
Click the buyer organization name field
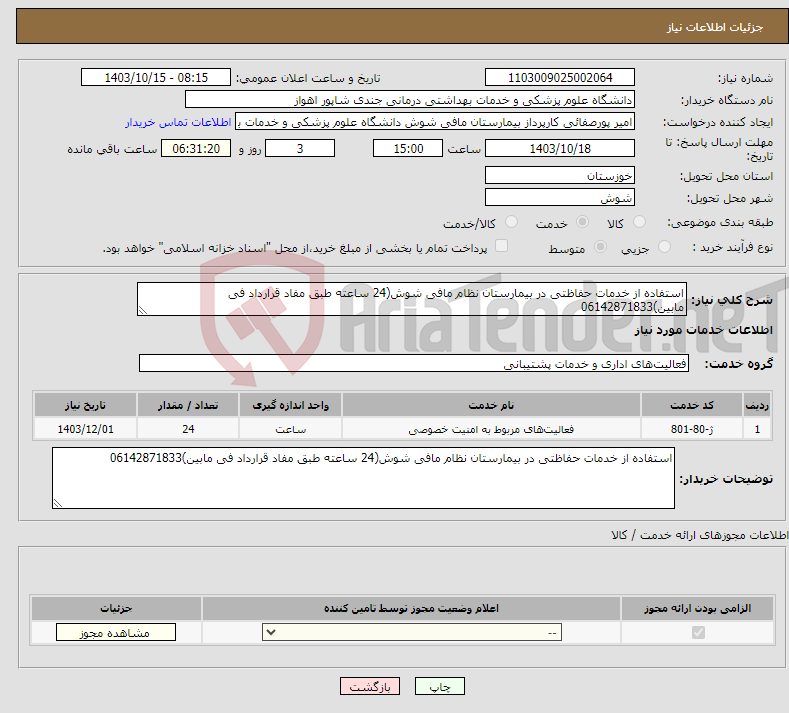coord(410,100)
